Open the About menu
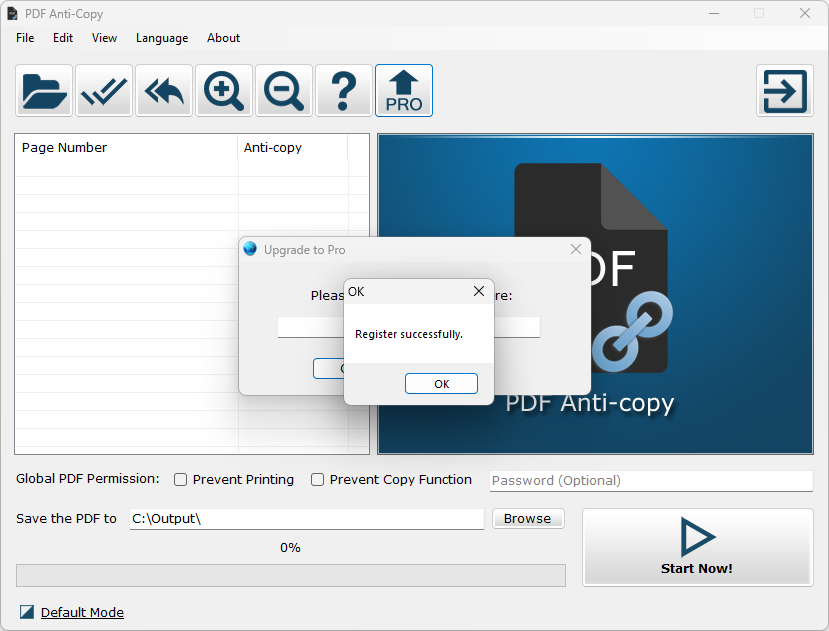 [x=223, y=38]
